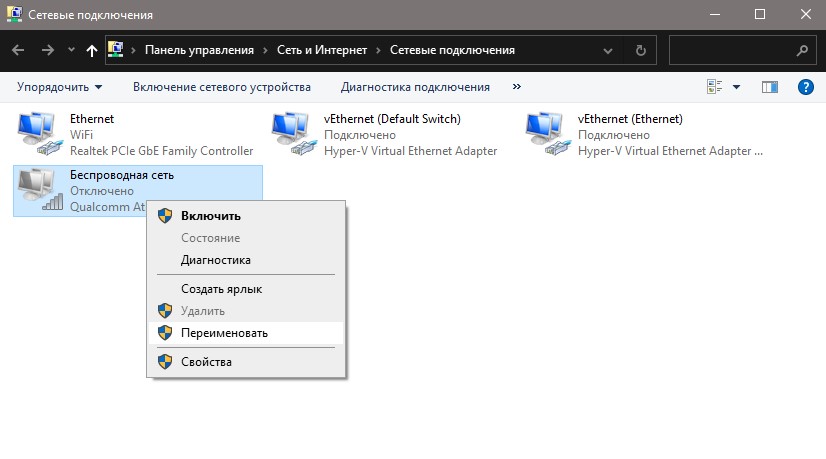Image resolution: width=826 pixels, height=459 pixels.
Task: Expand the address bar history dropdown
Action: point(608,51)
